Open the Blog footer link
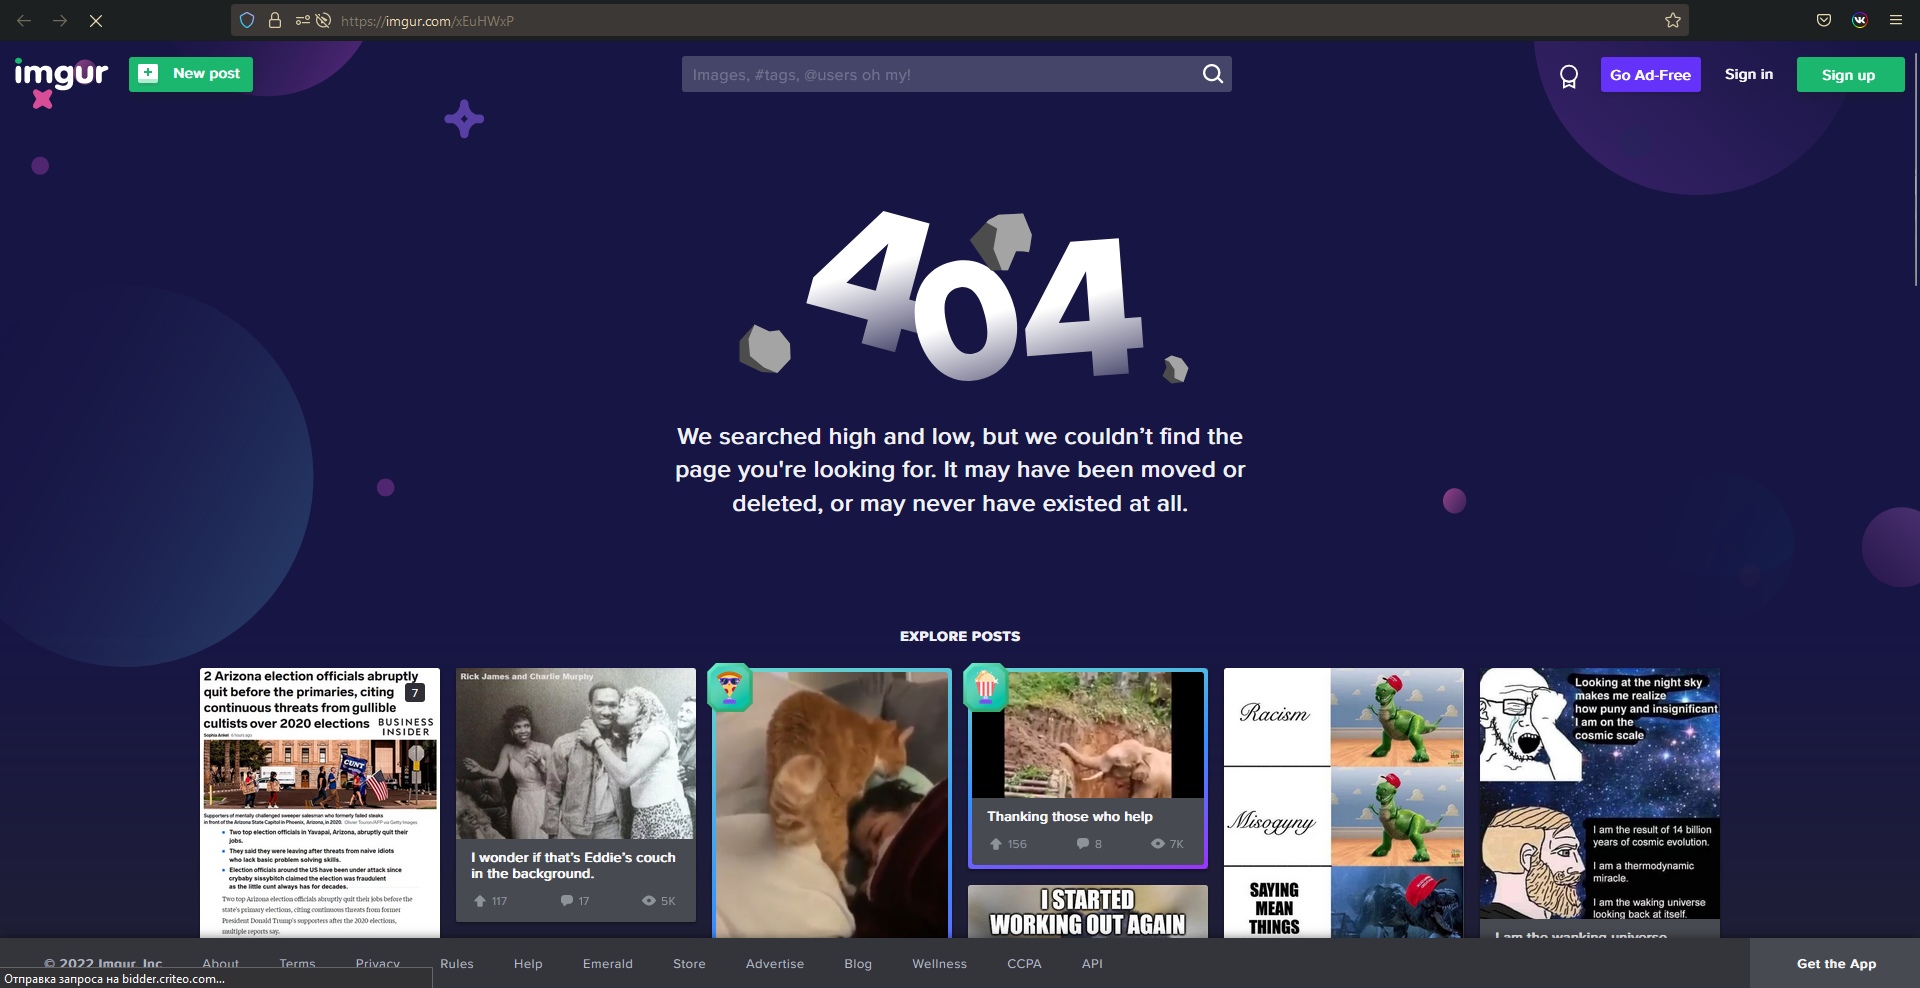The height and width of the screenshot is (988, 1920). click(858, 964)
